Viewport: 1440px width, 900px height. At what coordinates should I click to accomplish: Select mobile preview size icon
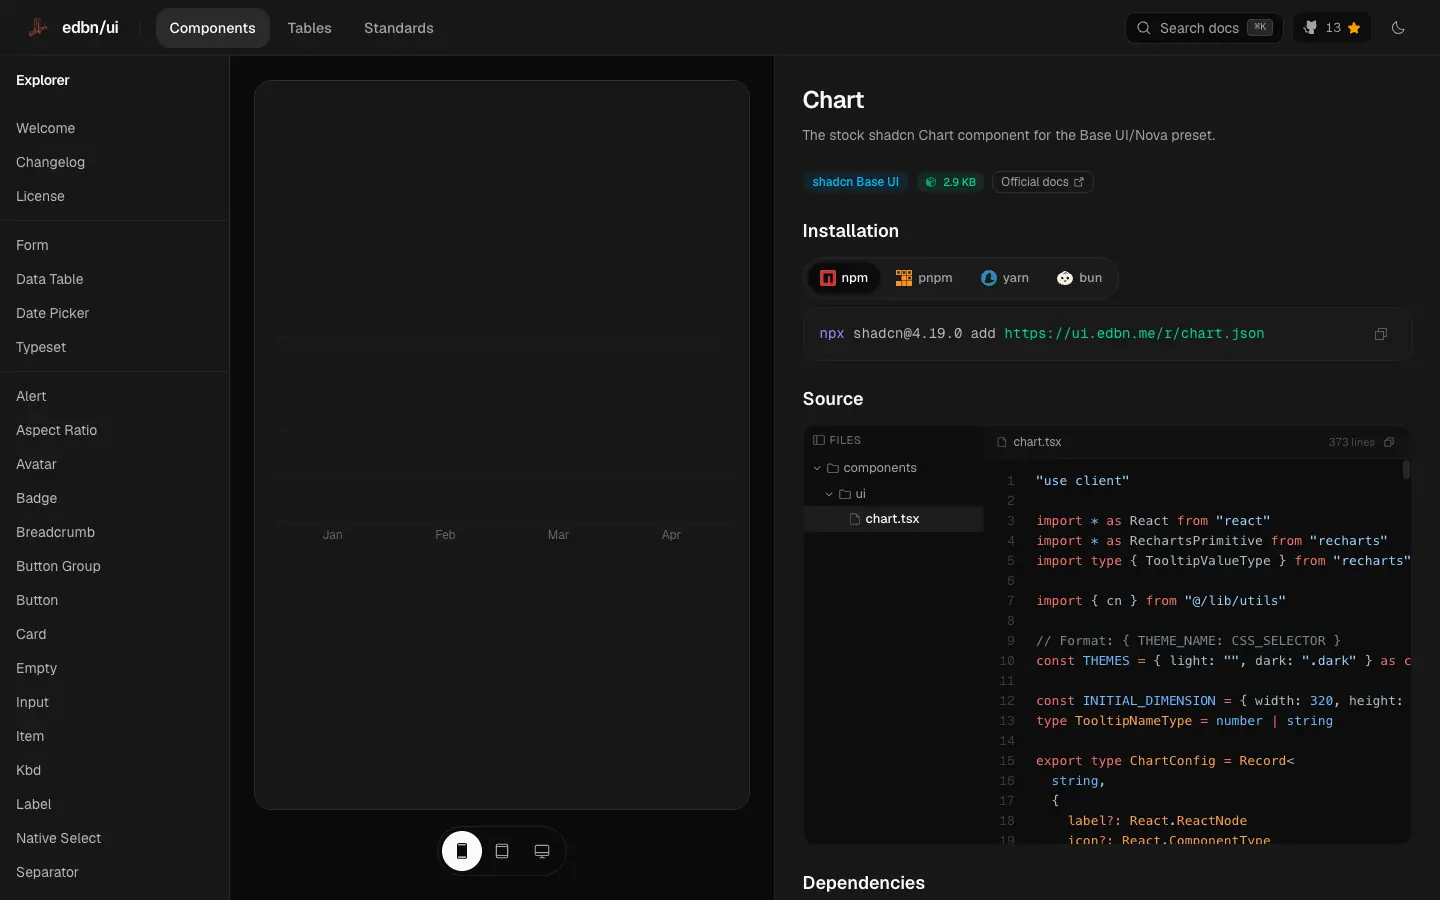462,851
